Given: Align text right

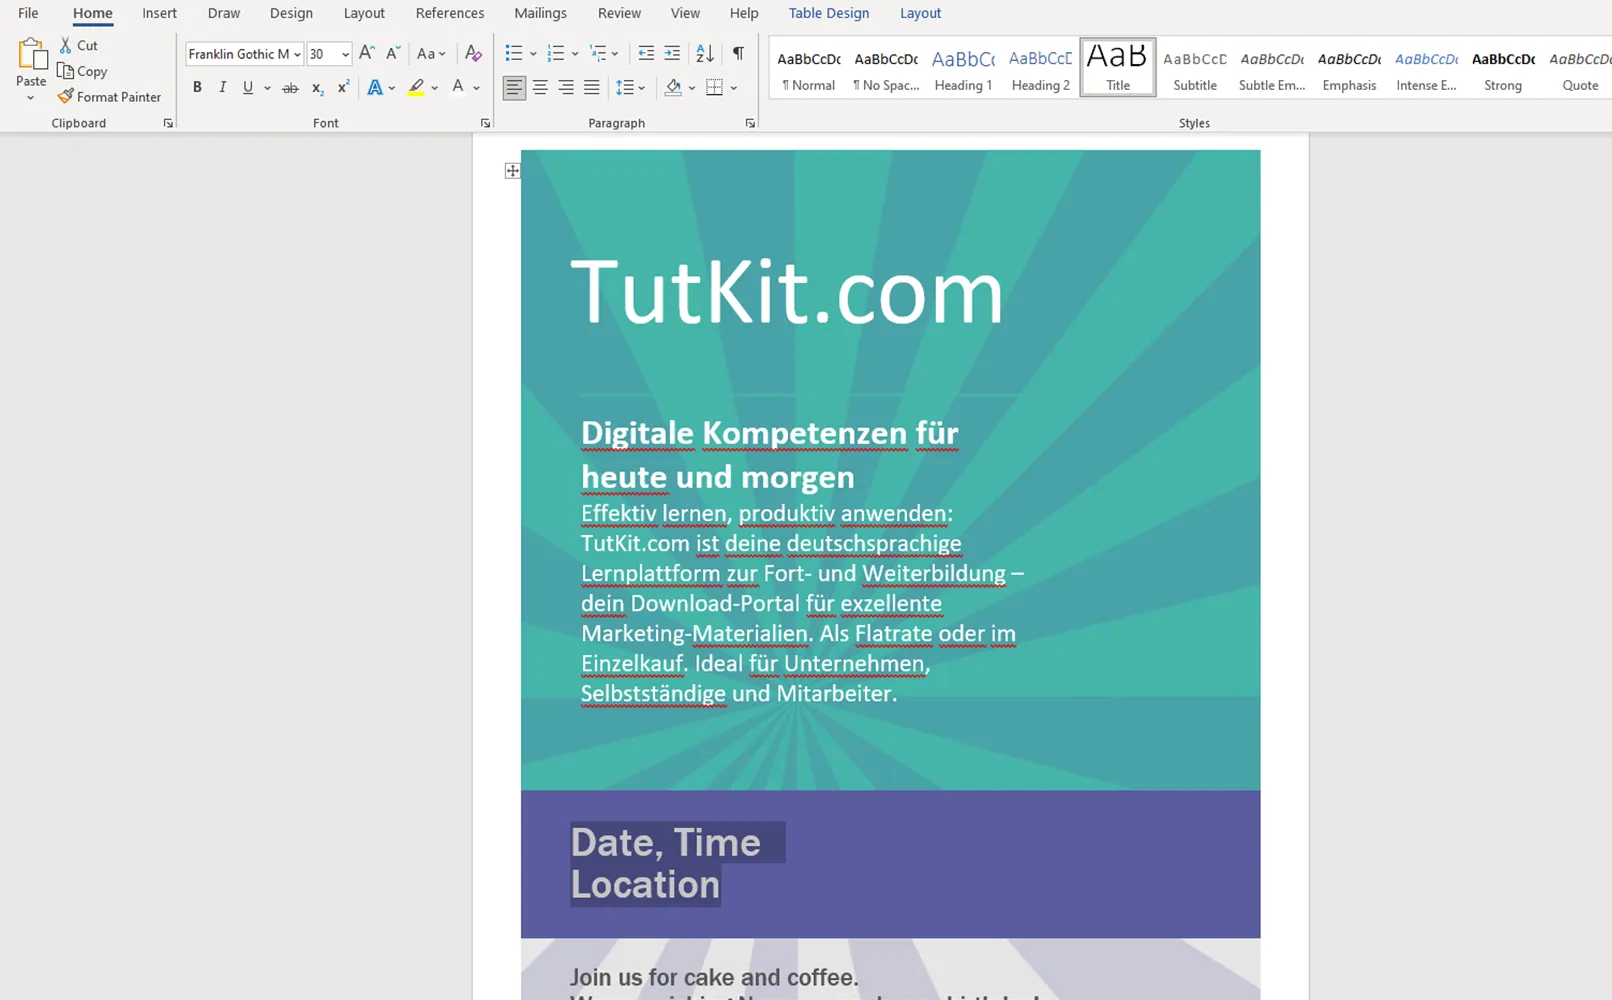Looking at the screenshot, I should (566, 88).
